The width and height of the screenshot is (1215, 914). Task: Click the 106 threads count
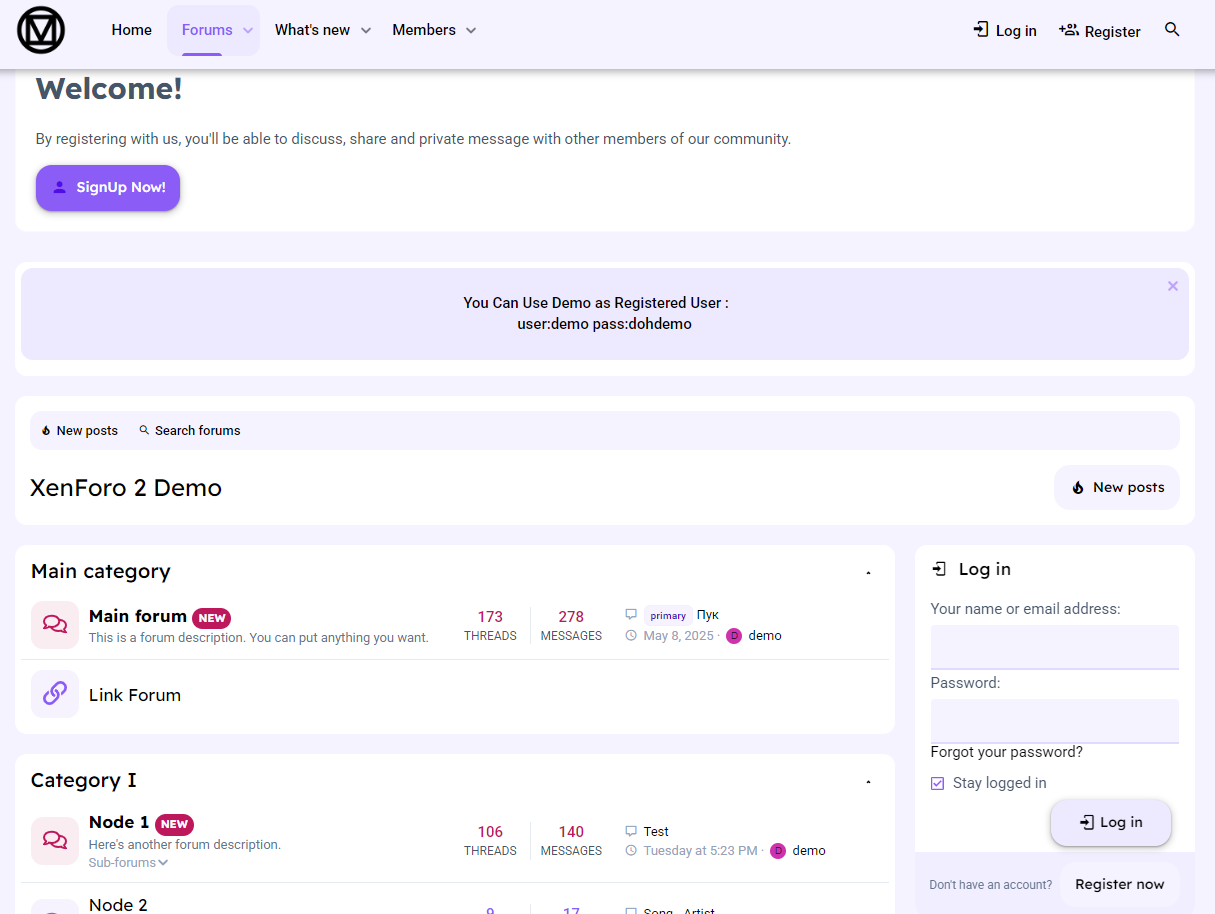point(490,832)
